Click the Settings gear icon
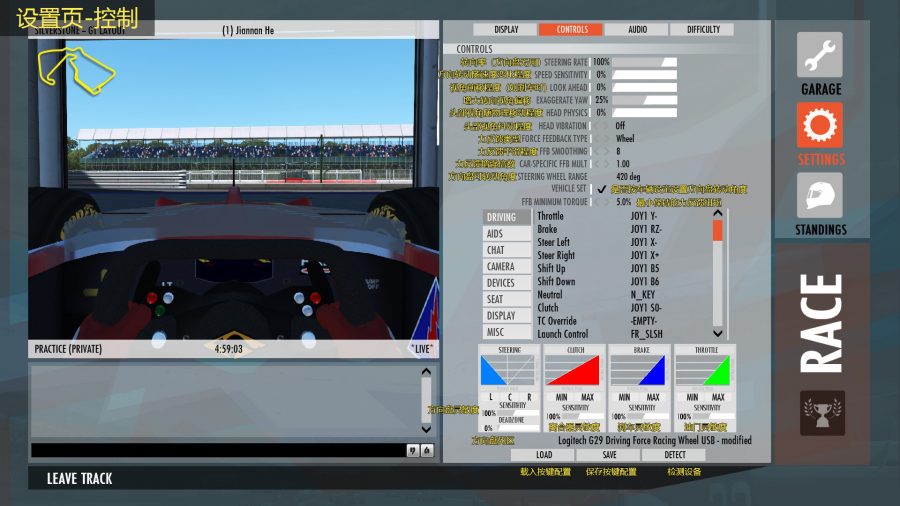This screenshot has width=900, height=506. click(820, 125)
